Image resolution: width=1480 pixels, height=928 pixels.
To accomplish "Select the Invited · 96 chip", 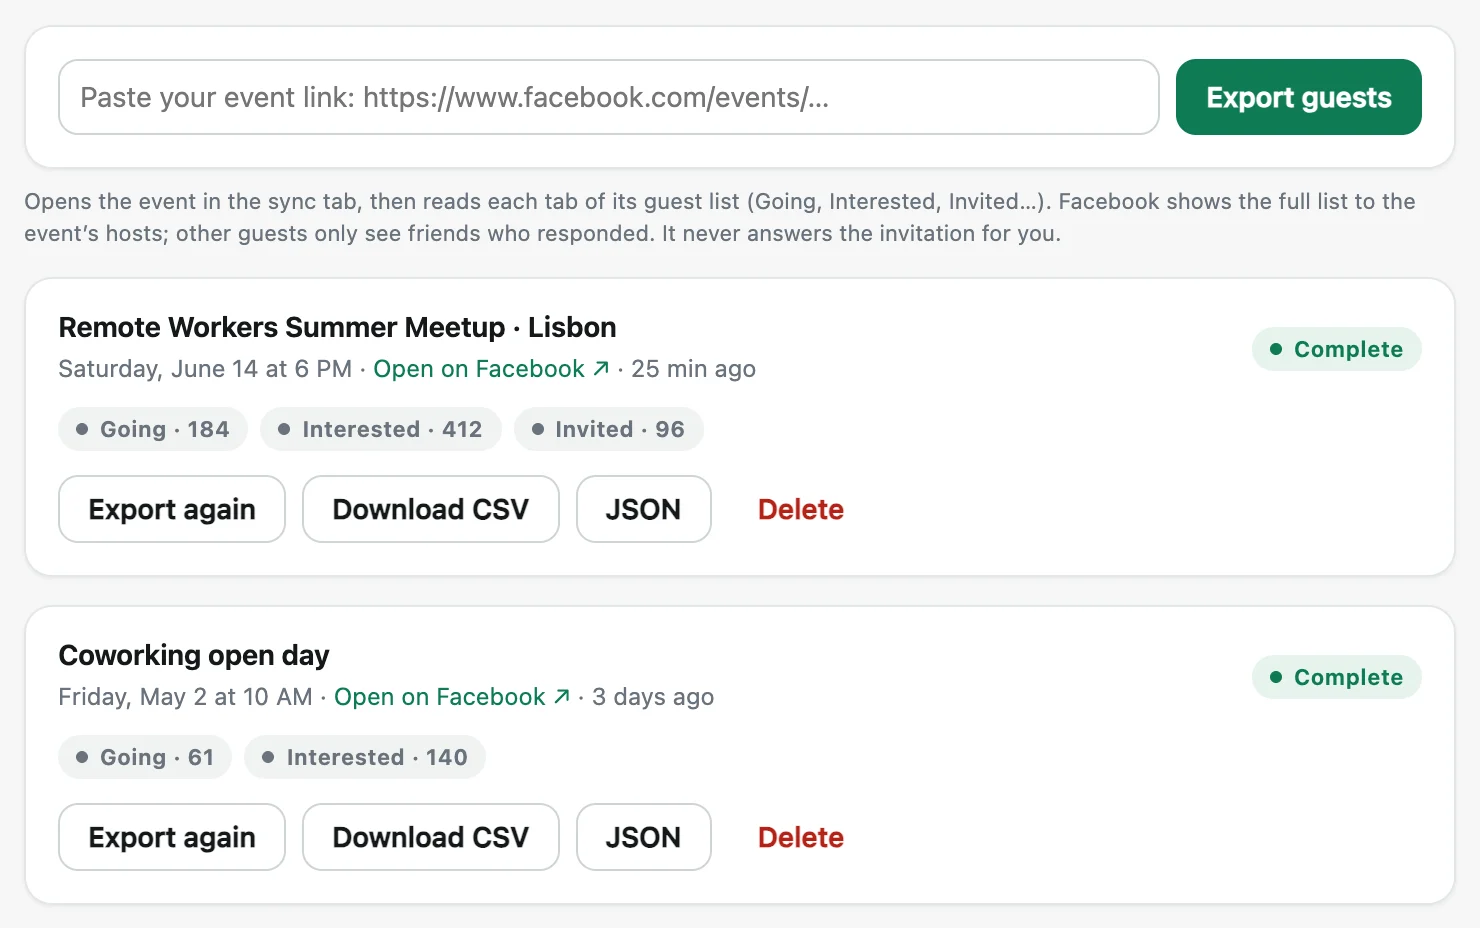I will coord(609,429).
